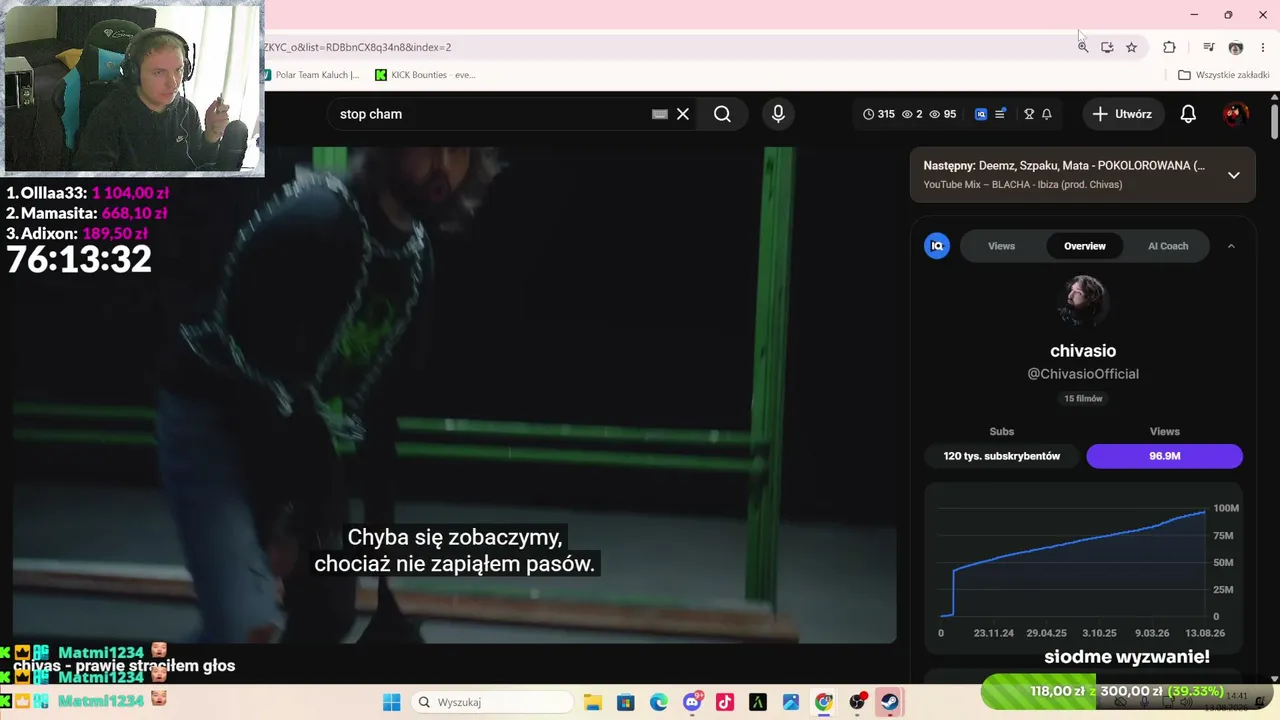The width and height of the screenshot is (1280, 720).
Task: Click the vidIQ logo in the panel
Action: (937, 246)
